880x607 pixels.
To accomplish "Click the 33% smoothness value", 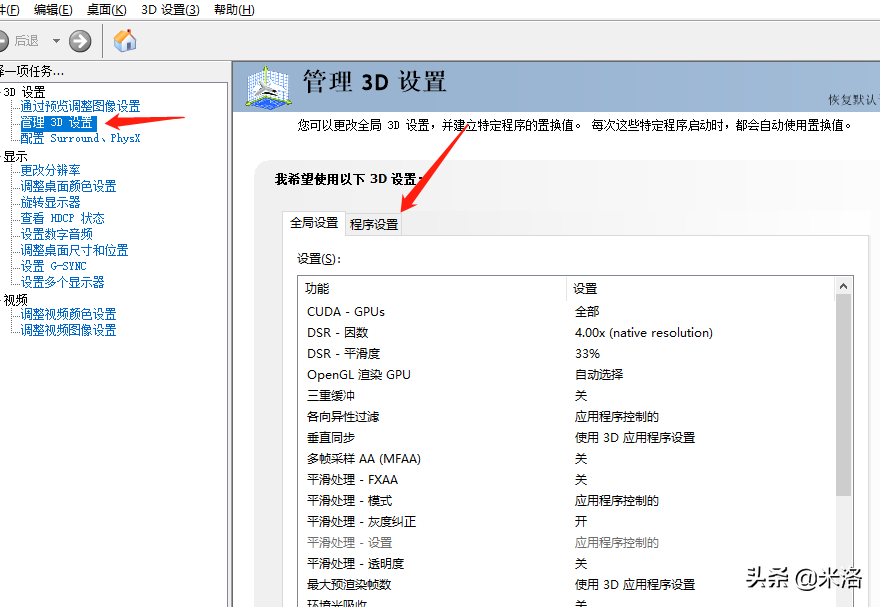I will coord(587,353).
